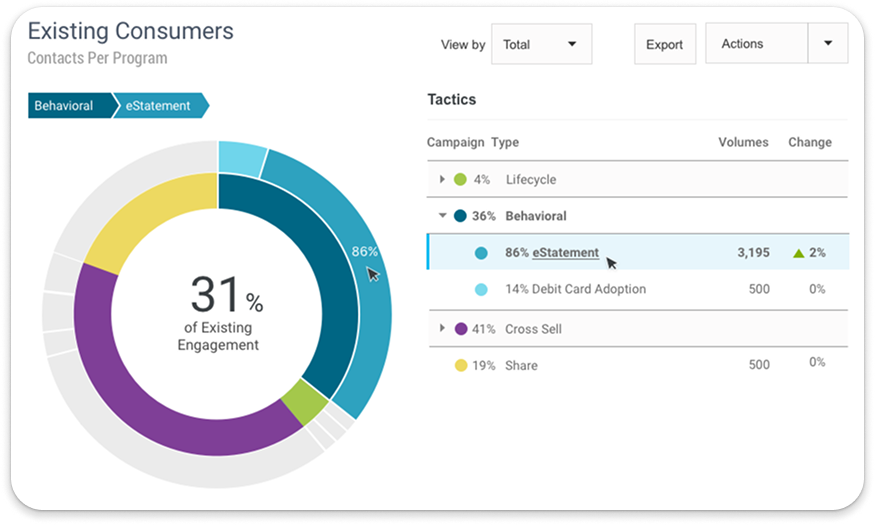The height and width of the screenshot is (525, 875).
Task: Click the dark teal Behavioral color dot
Action: click(460, 216)
